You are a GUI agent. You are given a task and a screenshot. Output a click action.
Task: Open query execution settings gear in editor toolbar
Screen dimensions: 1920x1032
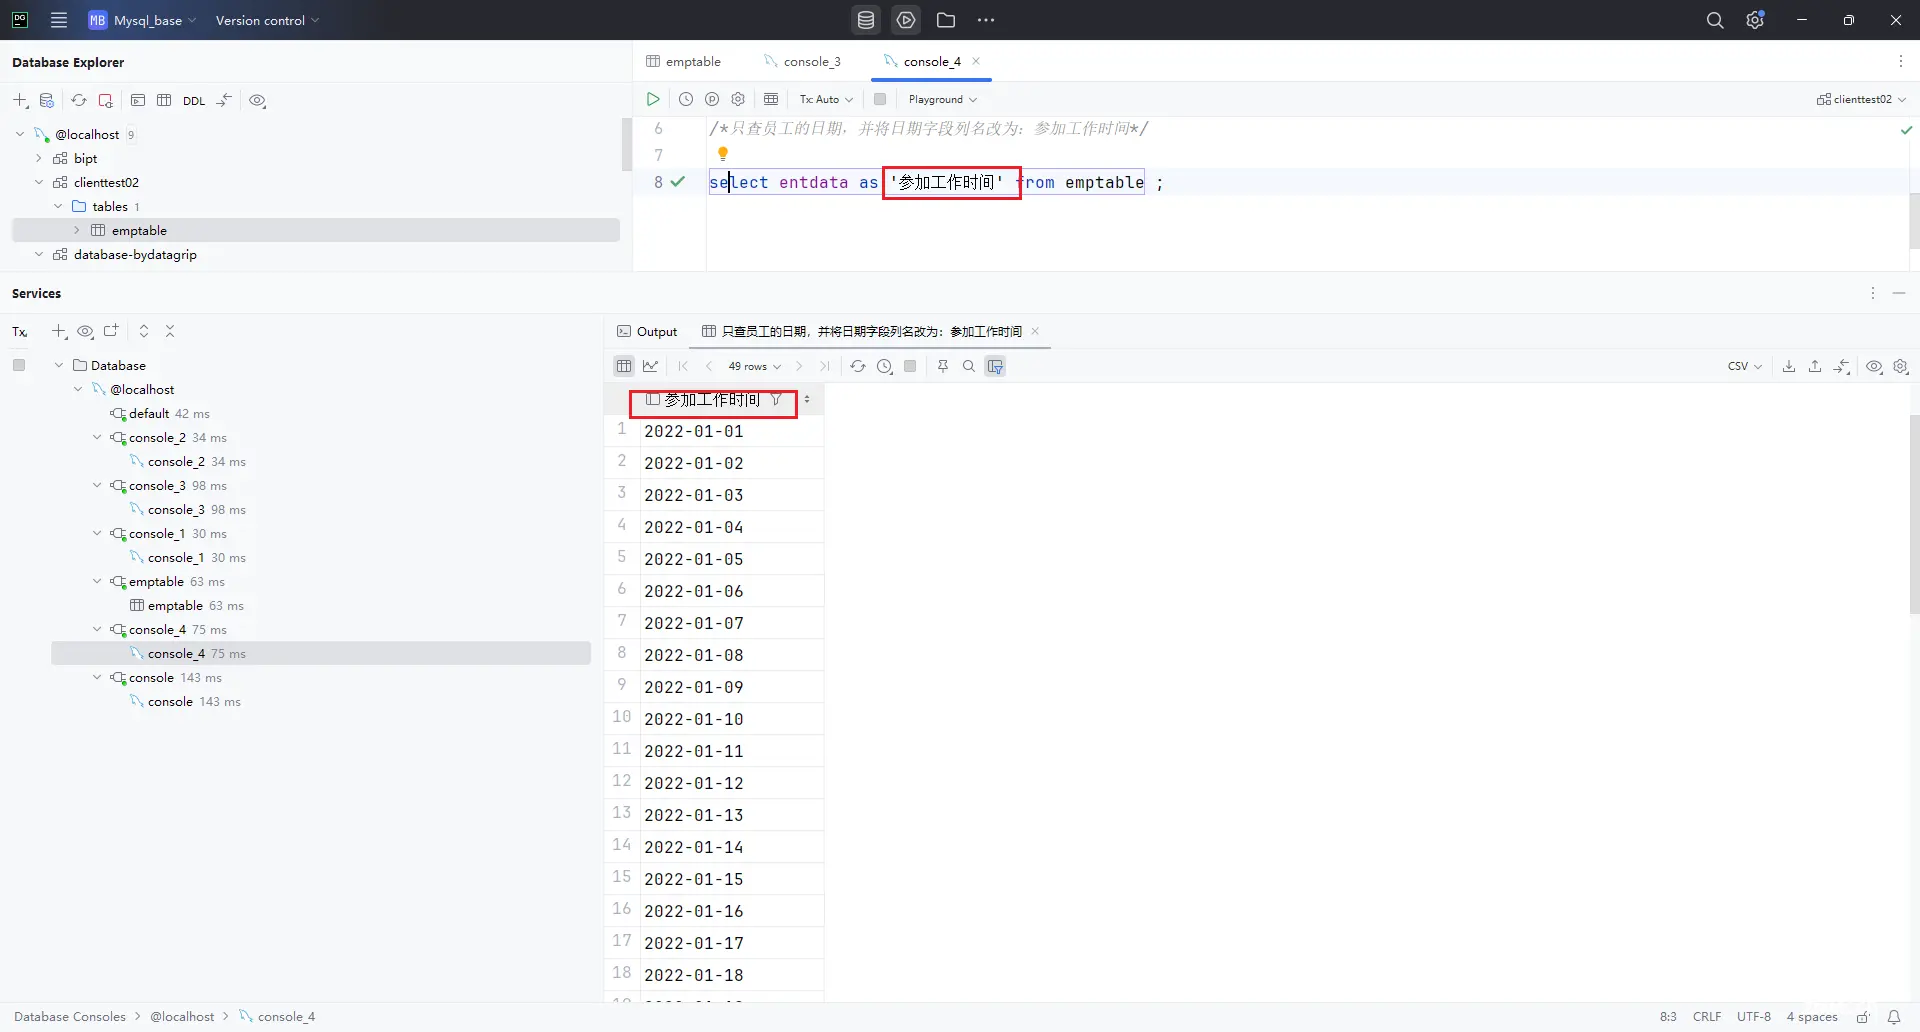click(x=738, y=99)
